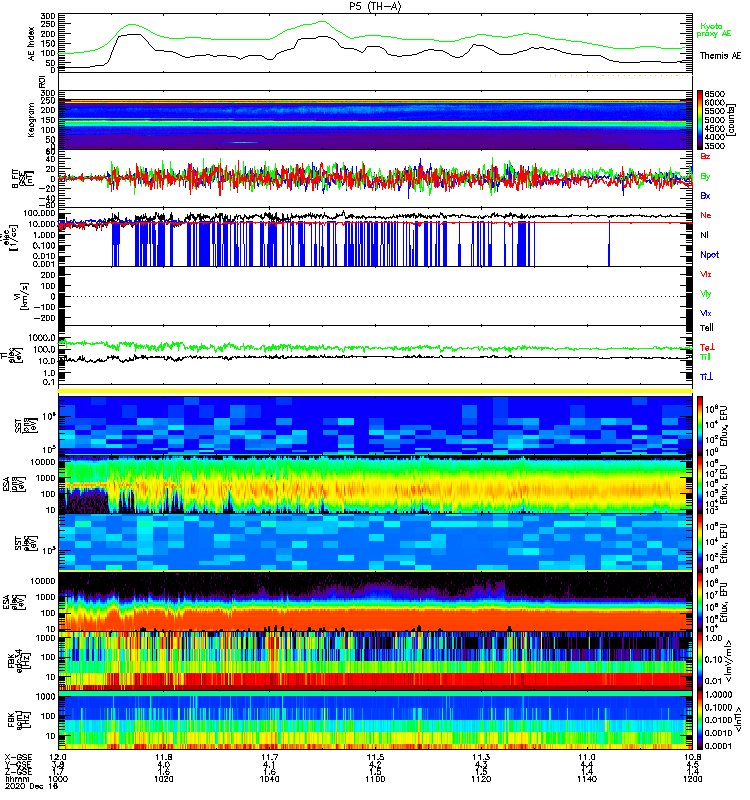Image resolution: width=750 pixels, height=800 pixels.
Task: Click the yellow bar above the SST panel
Action: [375, 391]
